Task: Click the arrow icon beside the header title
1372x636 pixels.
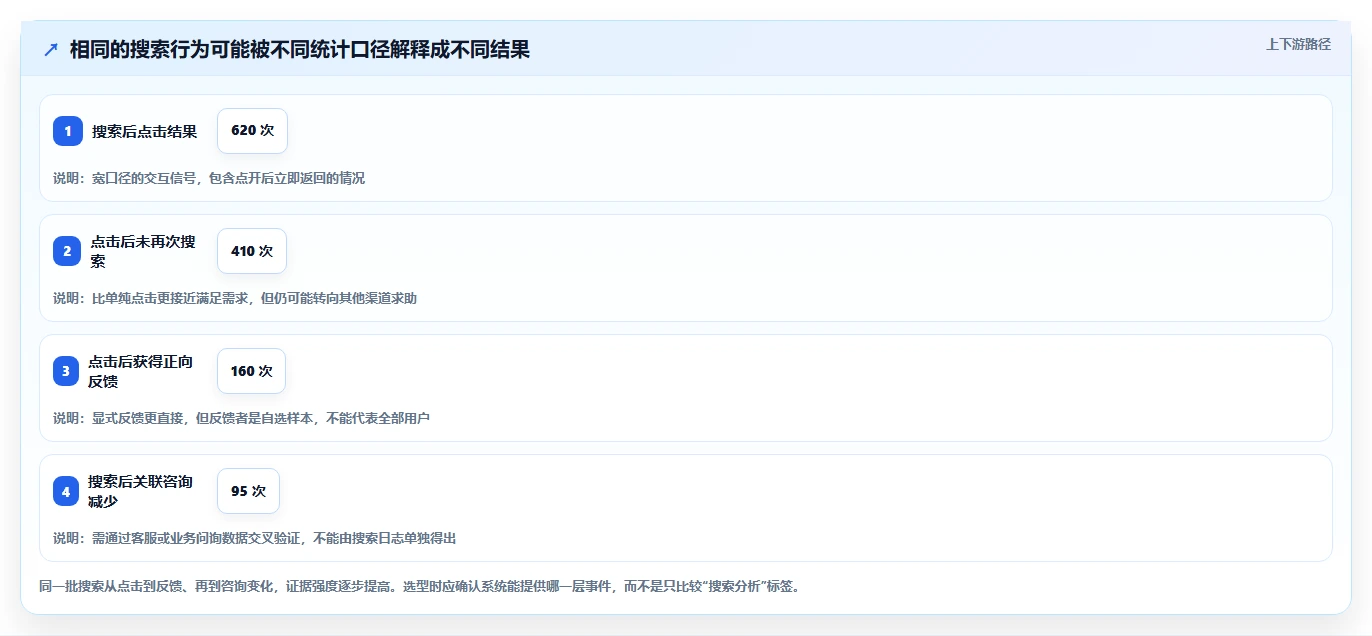Action: click(51, 50)
